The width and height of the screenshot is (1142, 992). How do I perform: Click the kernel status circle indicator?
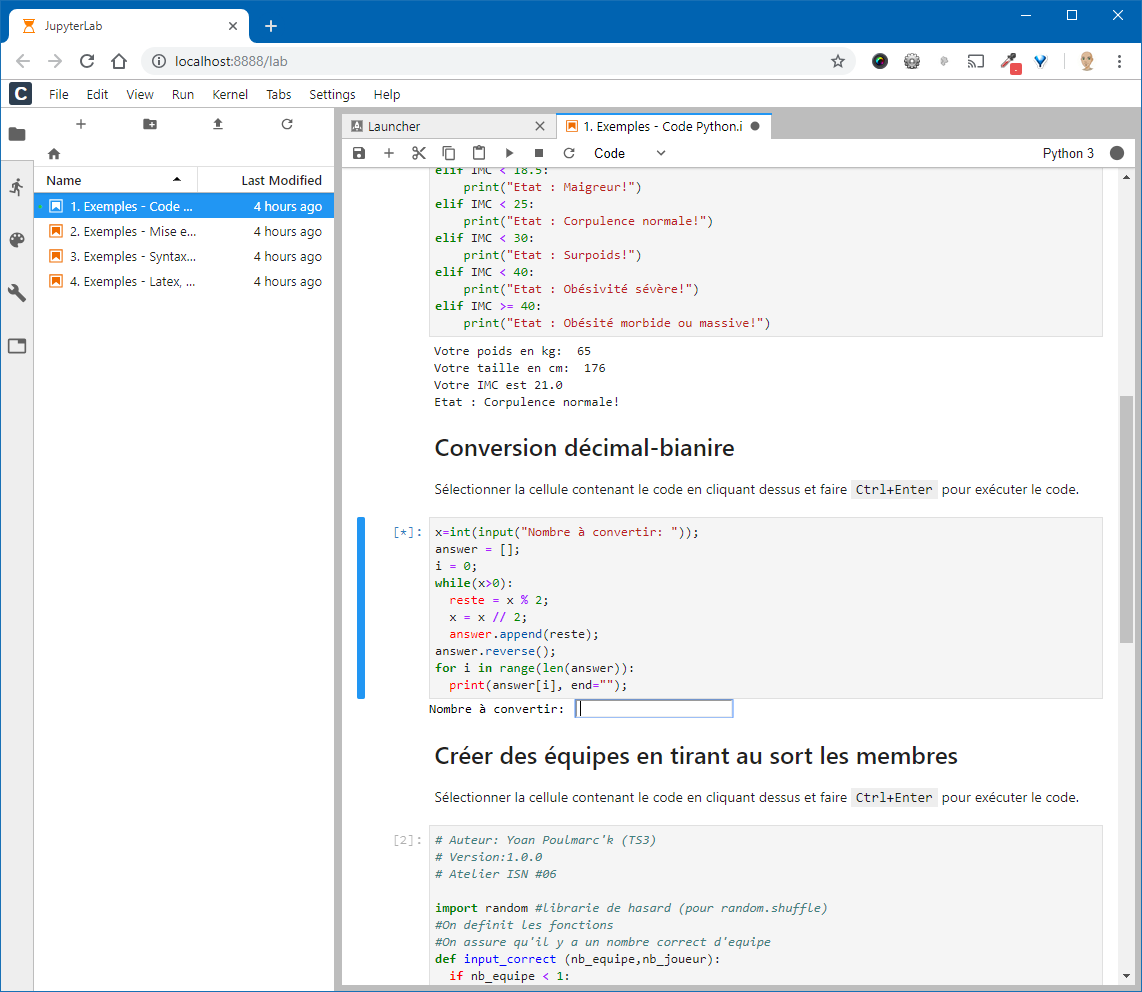click(x=1117, y=153)
